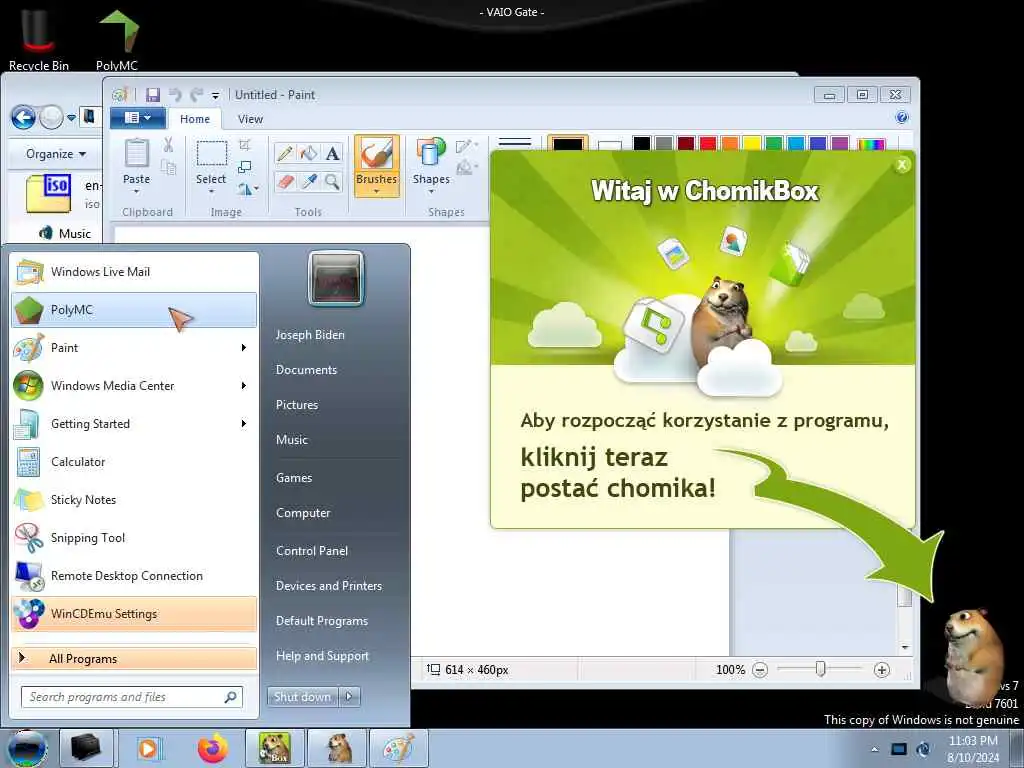Open PolyMC desktop shortcut
Image resolution: width=1024 pixels, height=768 pixels.
pyautogui.click(x=118, y=38)
